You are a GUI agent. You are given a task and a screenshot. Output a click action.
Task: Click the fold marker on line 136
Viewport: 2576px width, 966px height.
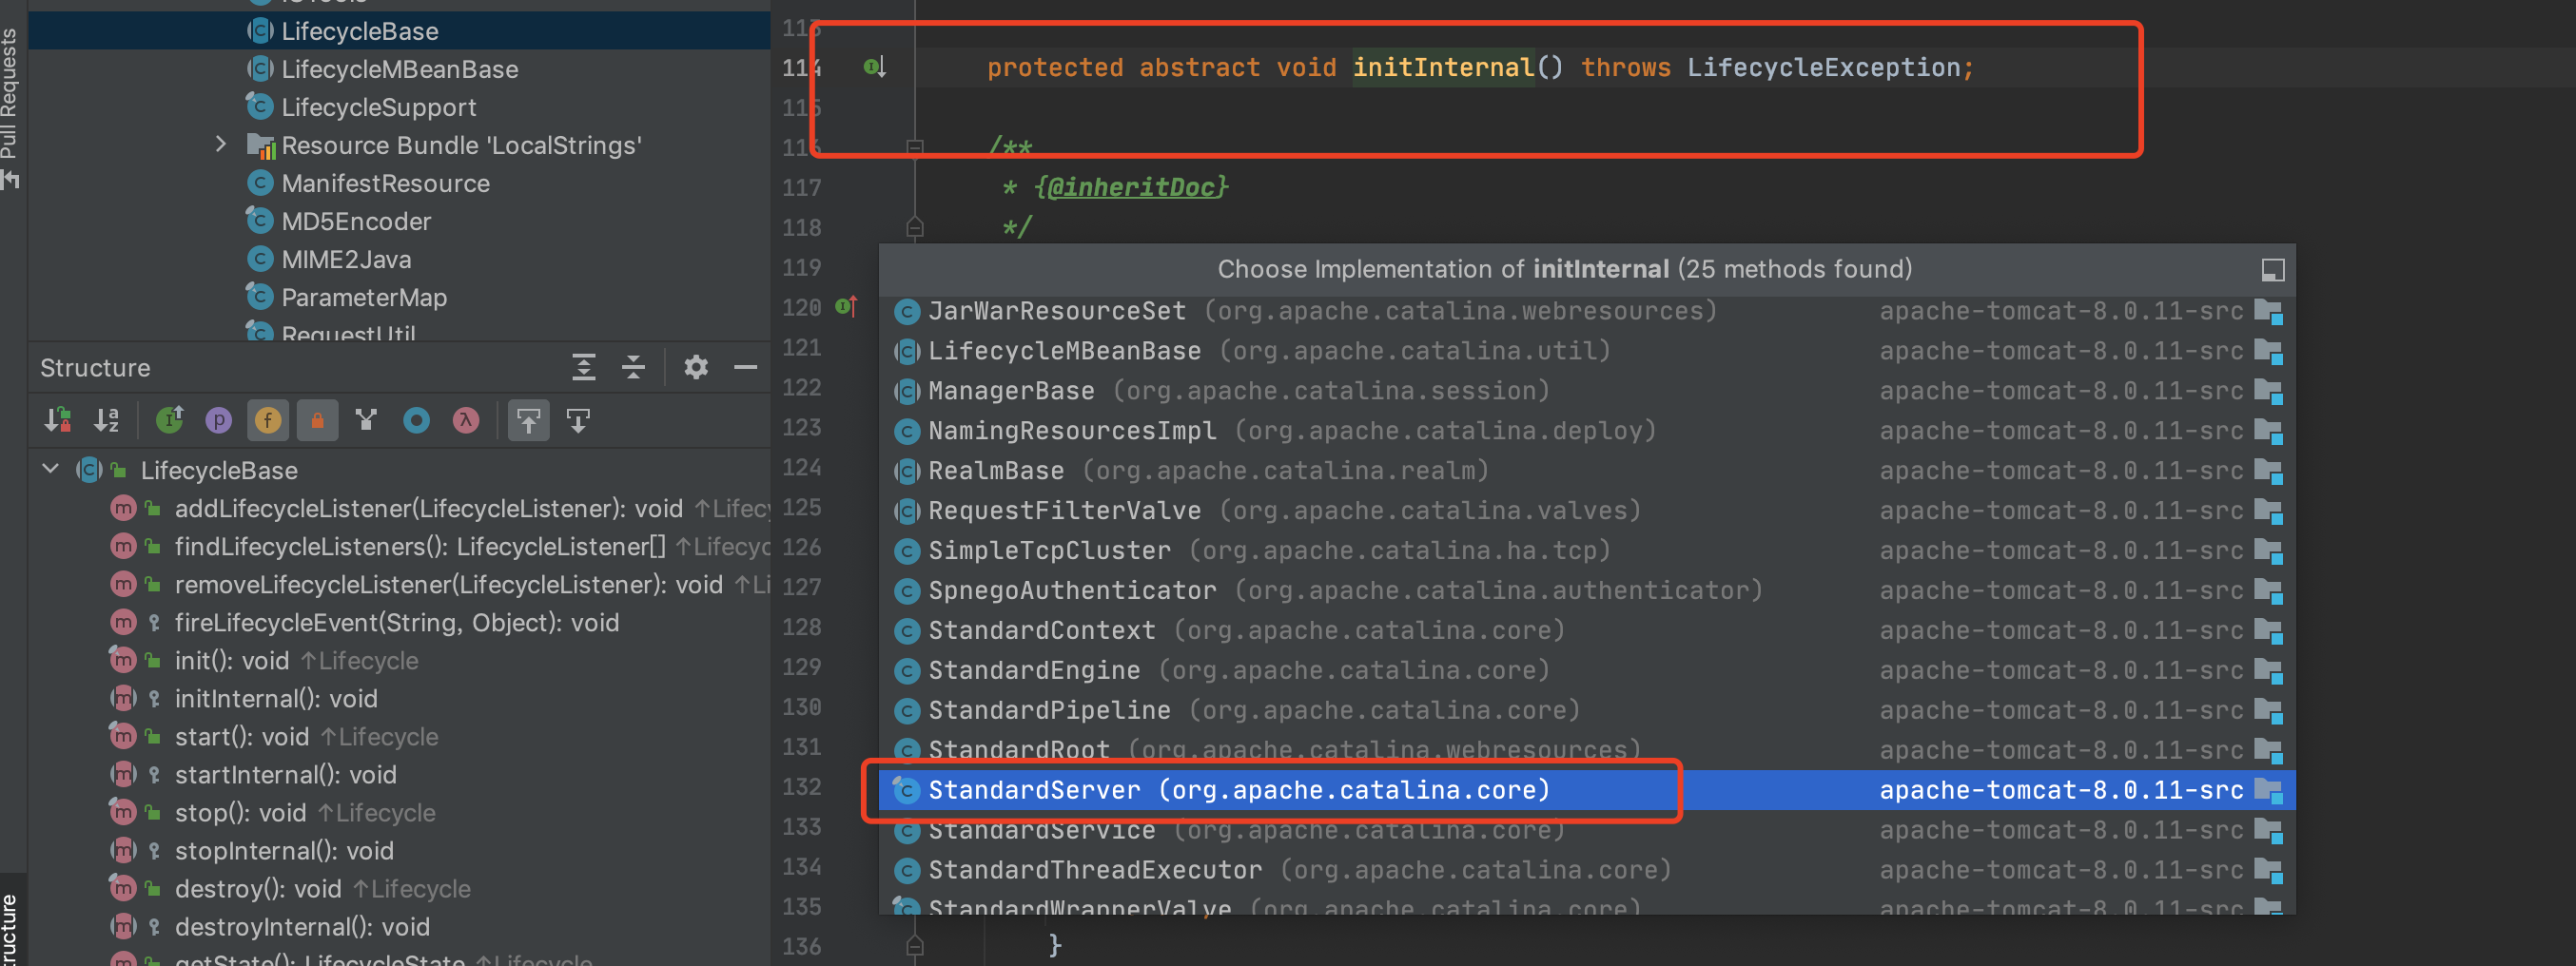[x=914, y=946]
